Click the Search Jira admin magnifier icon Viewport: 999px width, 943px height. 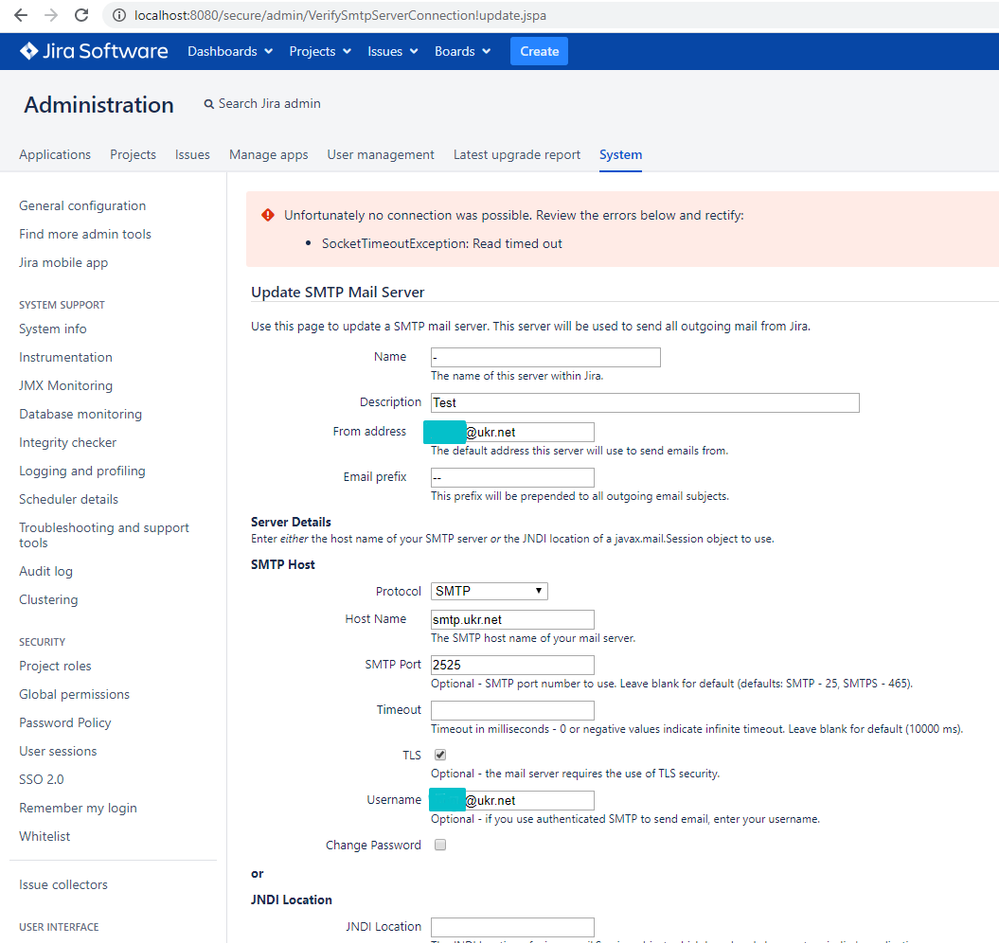[208, 103]
